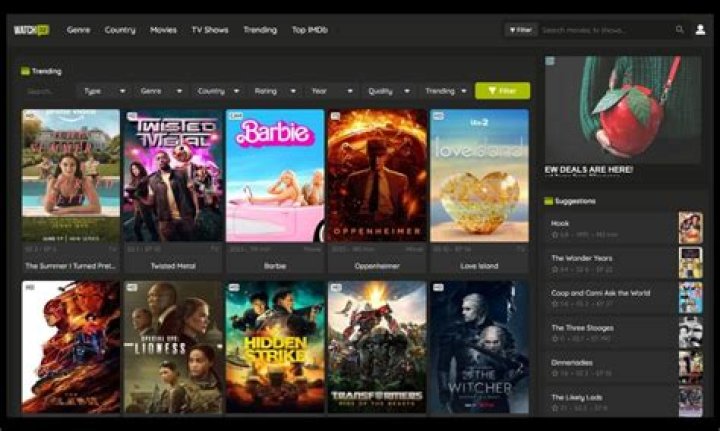
Task: Open the Rating filter dropdown
Action: coord(274,91)
